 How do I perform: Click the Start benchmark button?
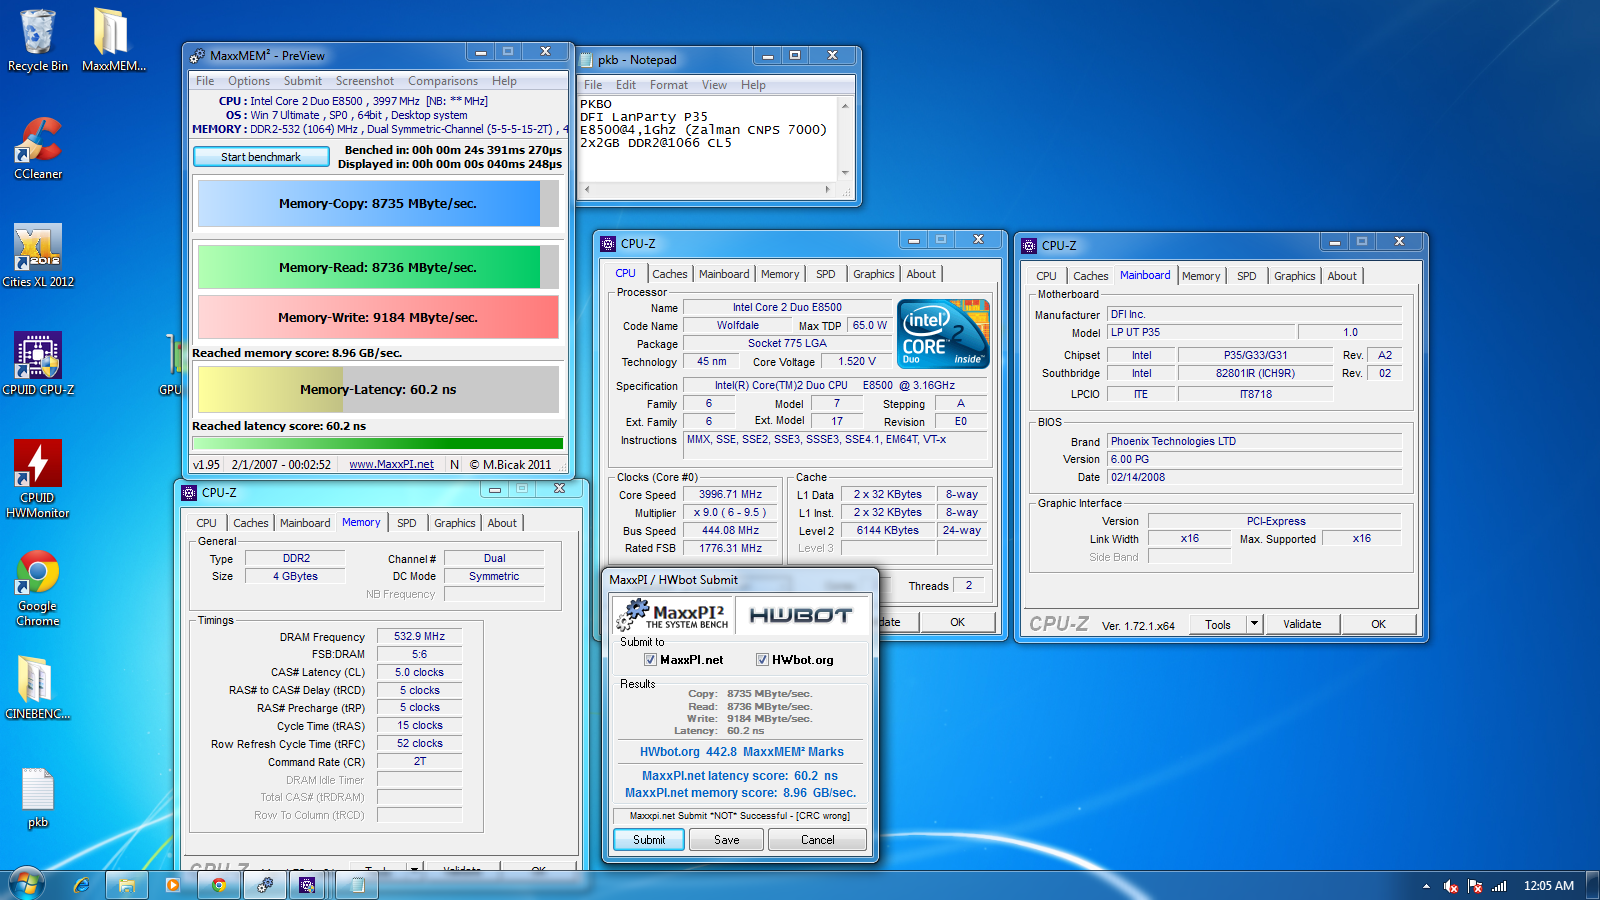261,157
